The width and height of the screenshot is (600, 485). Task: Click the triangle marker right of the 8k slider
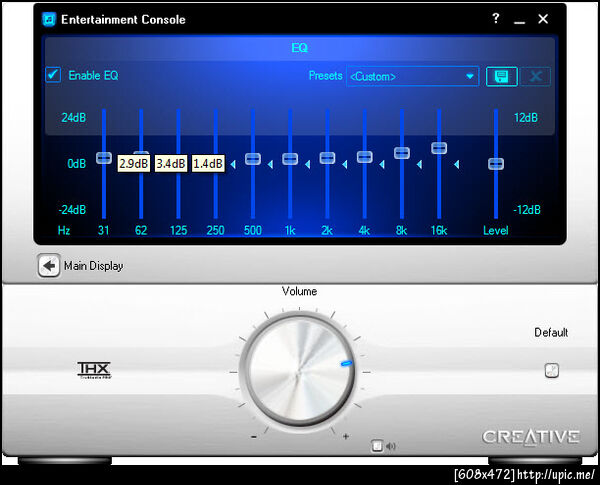[419, 165]
